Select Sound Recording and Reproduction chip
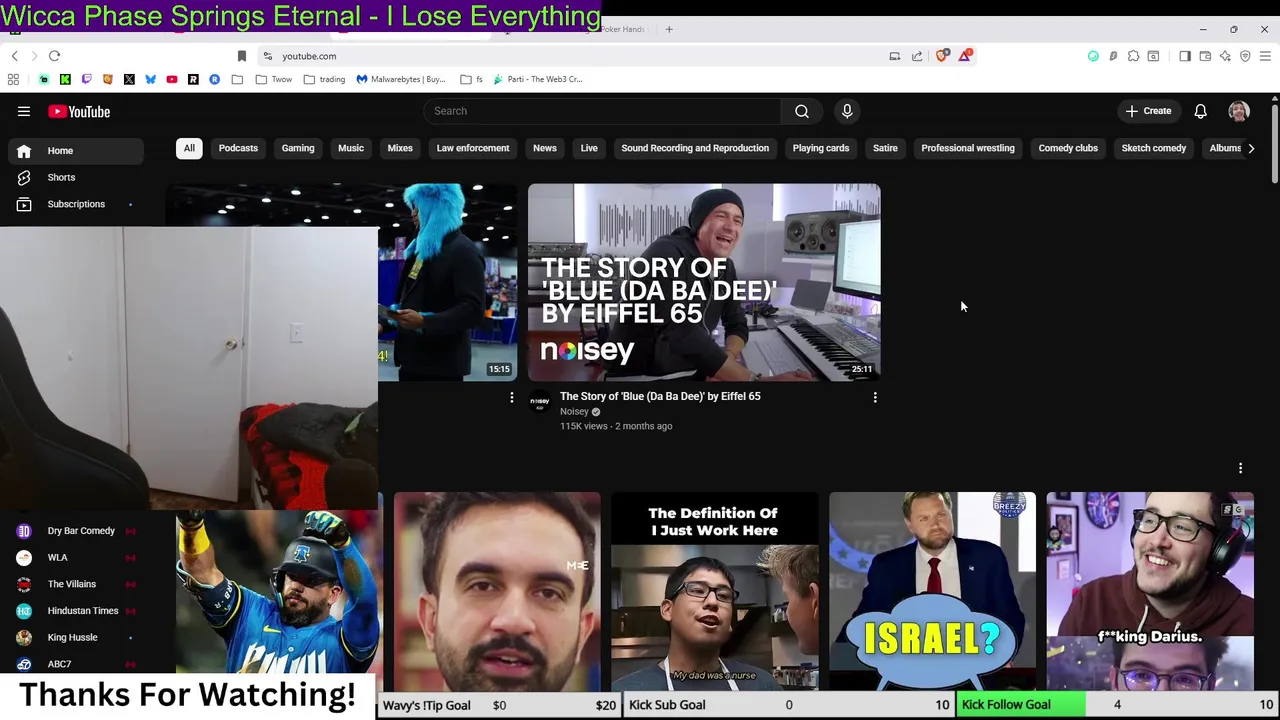Screen dimensions: 1280x720 [695, 148]
